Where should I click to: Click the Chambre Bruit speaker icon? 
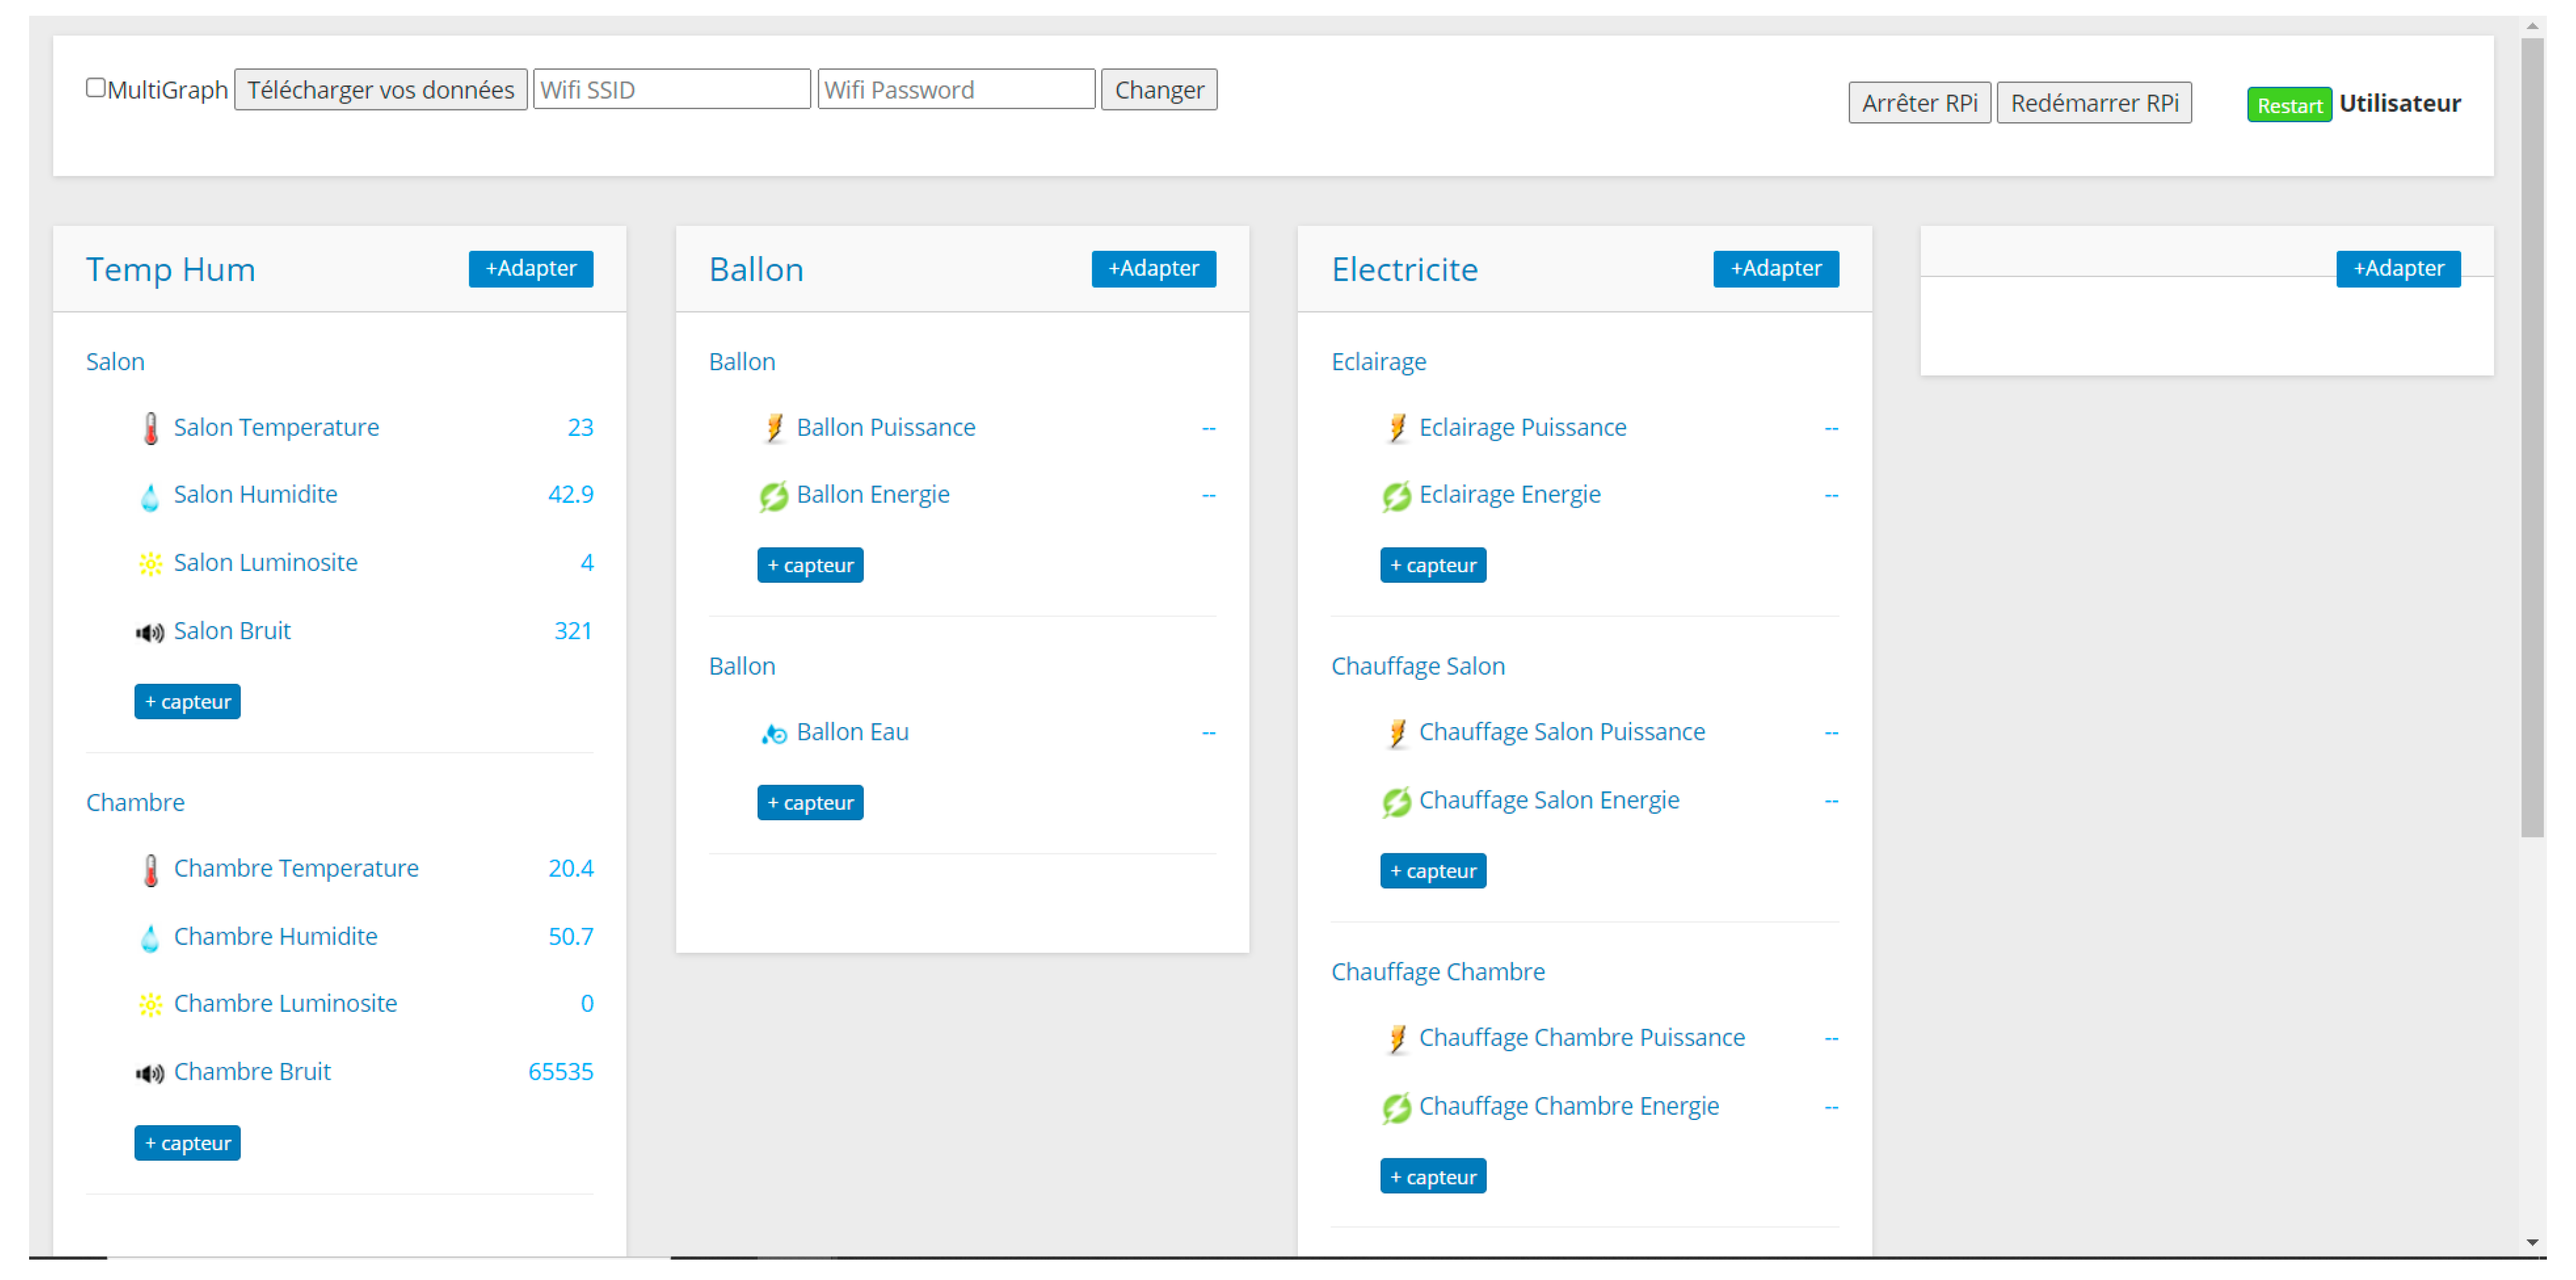[150, 1073]
